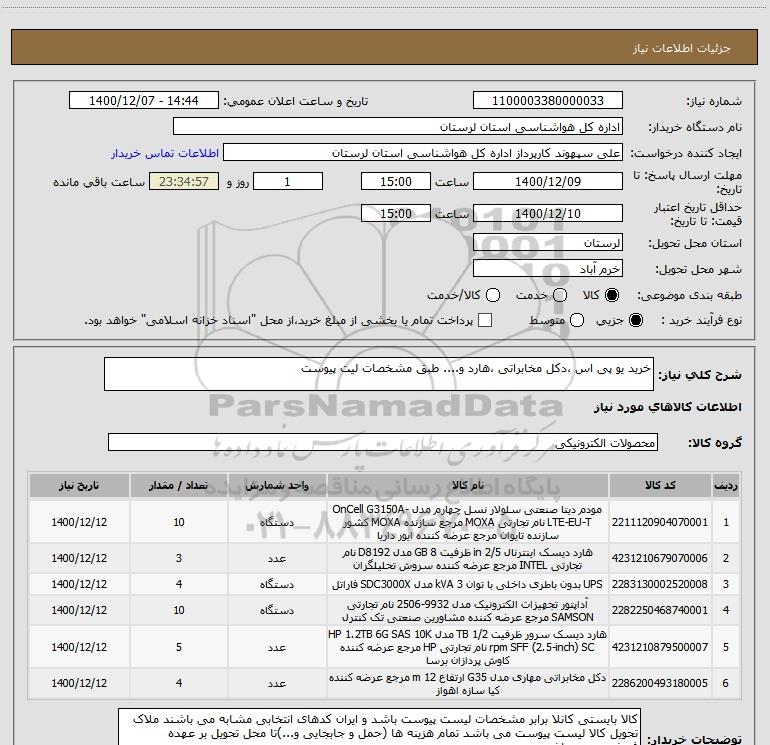This screenshot has width=770, height=745.
Task: Open the اطلاعات تماس خریدار link
Action: point(165,153)
